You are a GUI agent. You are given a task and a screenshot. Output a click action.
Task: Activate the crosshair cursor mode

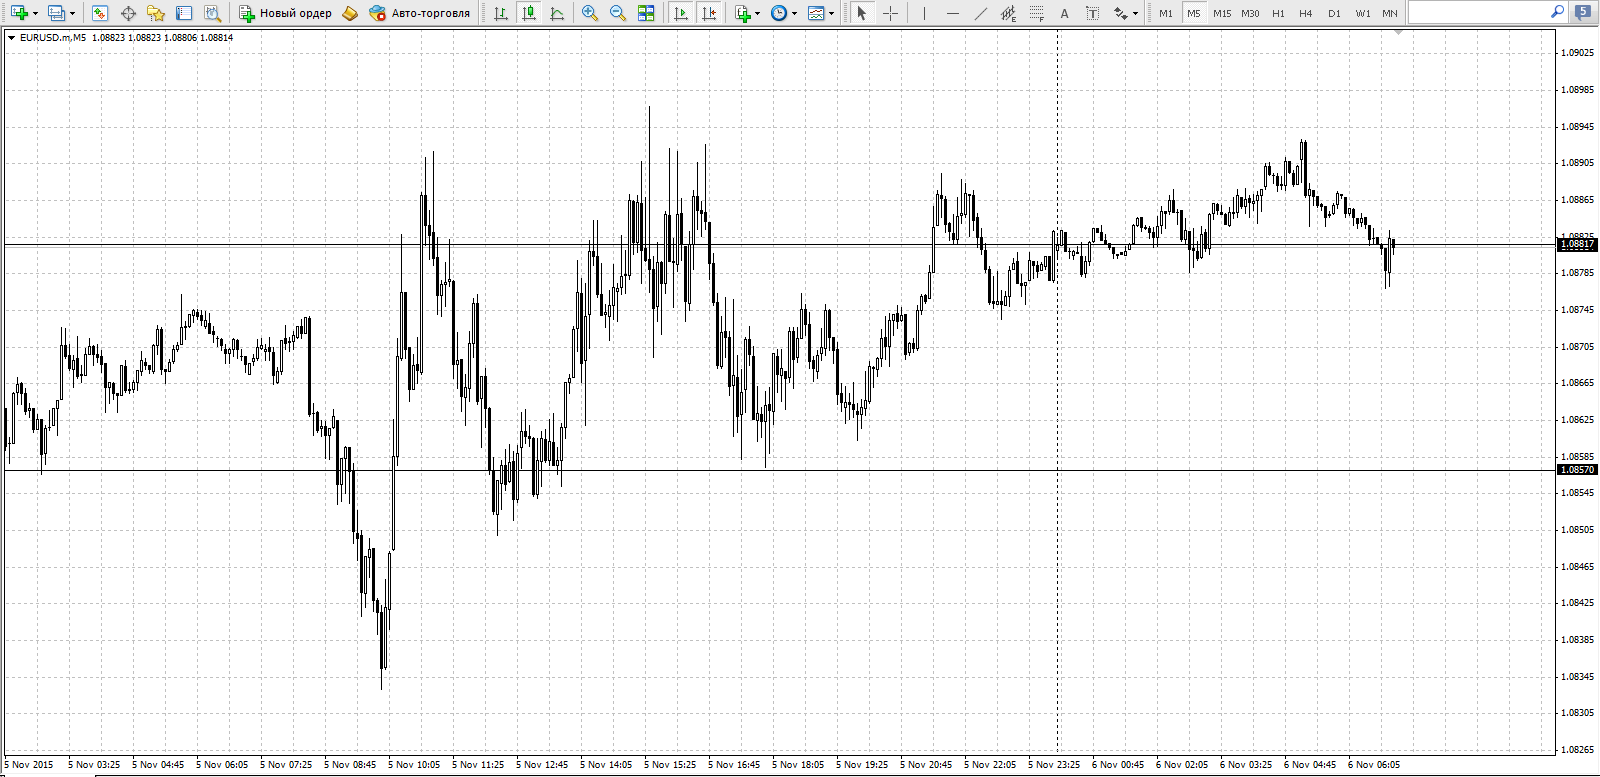(890, 13)
